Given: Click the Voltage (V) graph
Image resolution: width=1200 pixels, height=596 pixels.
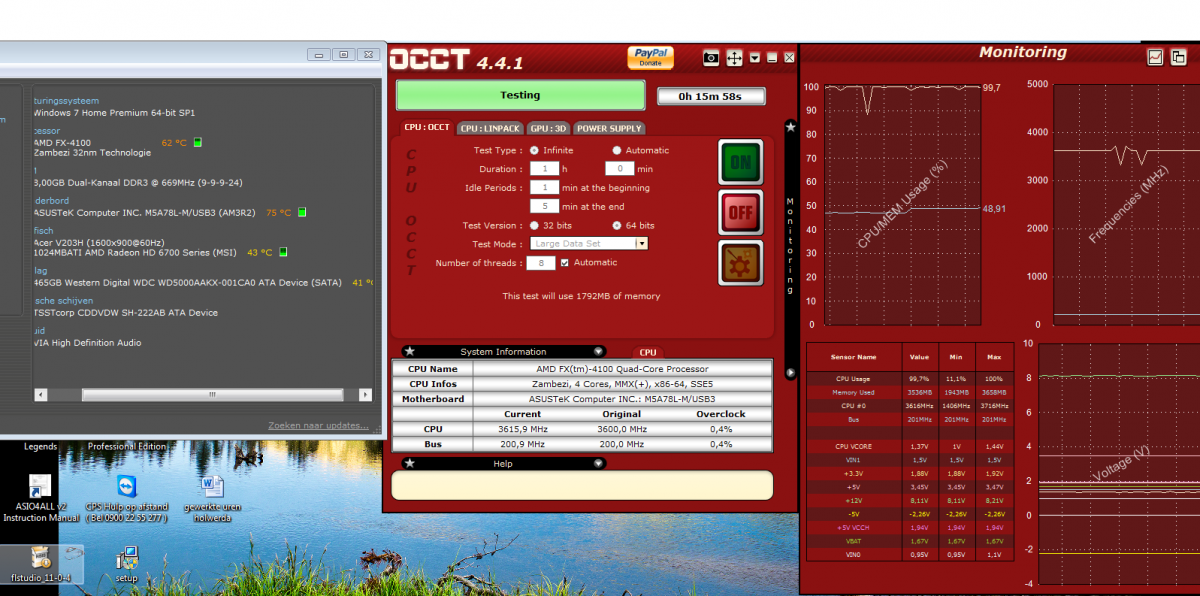Looking at the screenshot, I should [1119, 462].
